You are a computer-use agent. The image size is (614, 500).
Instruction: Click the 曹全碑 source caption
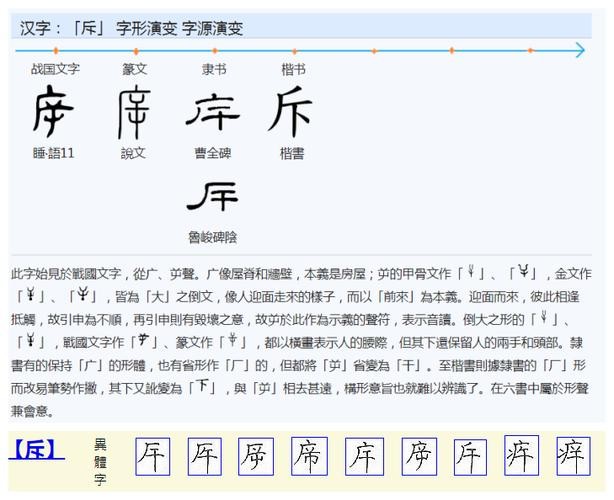[213, 153]
